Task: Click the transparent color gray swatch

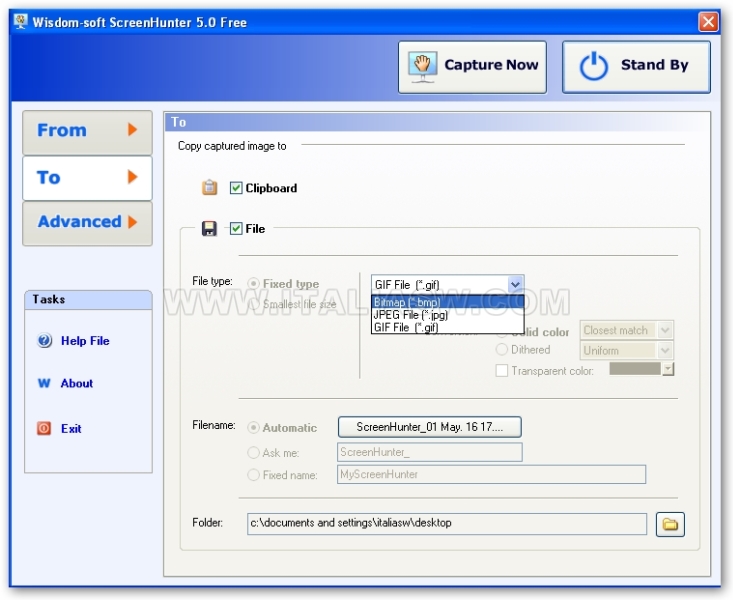Action: (635, 369)
